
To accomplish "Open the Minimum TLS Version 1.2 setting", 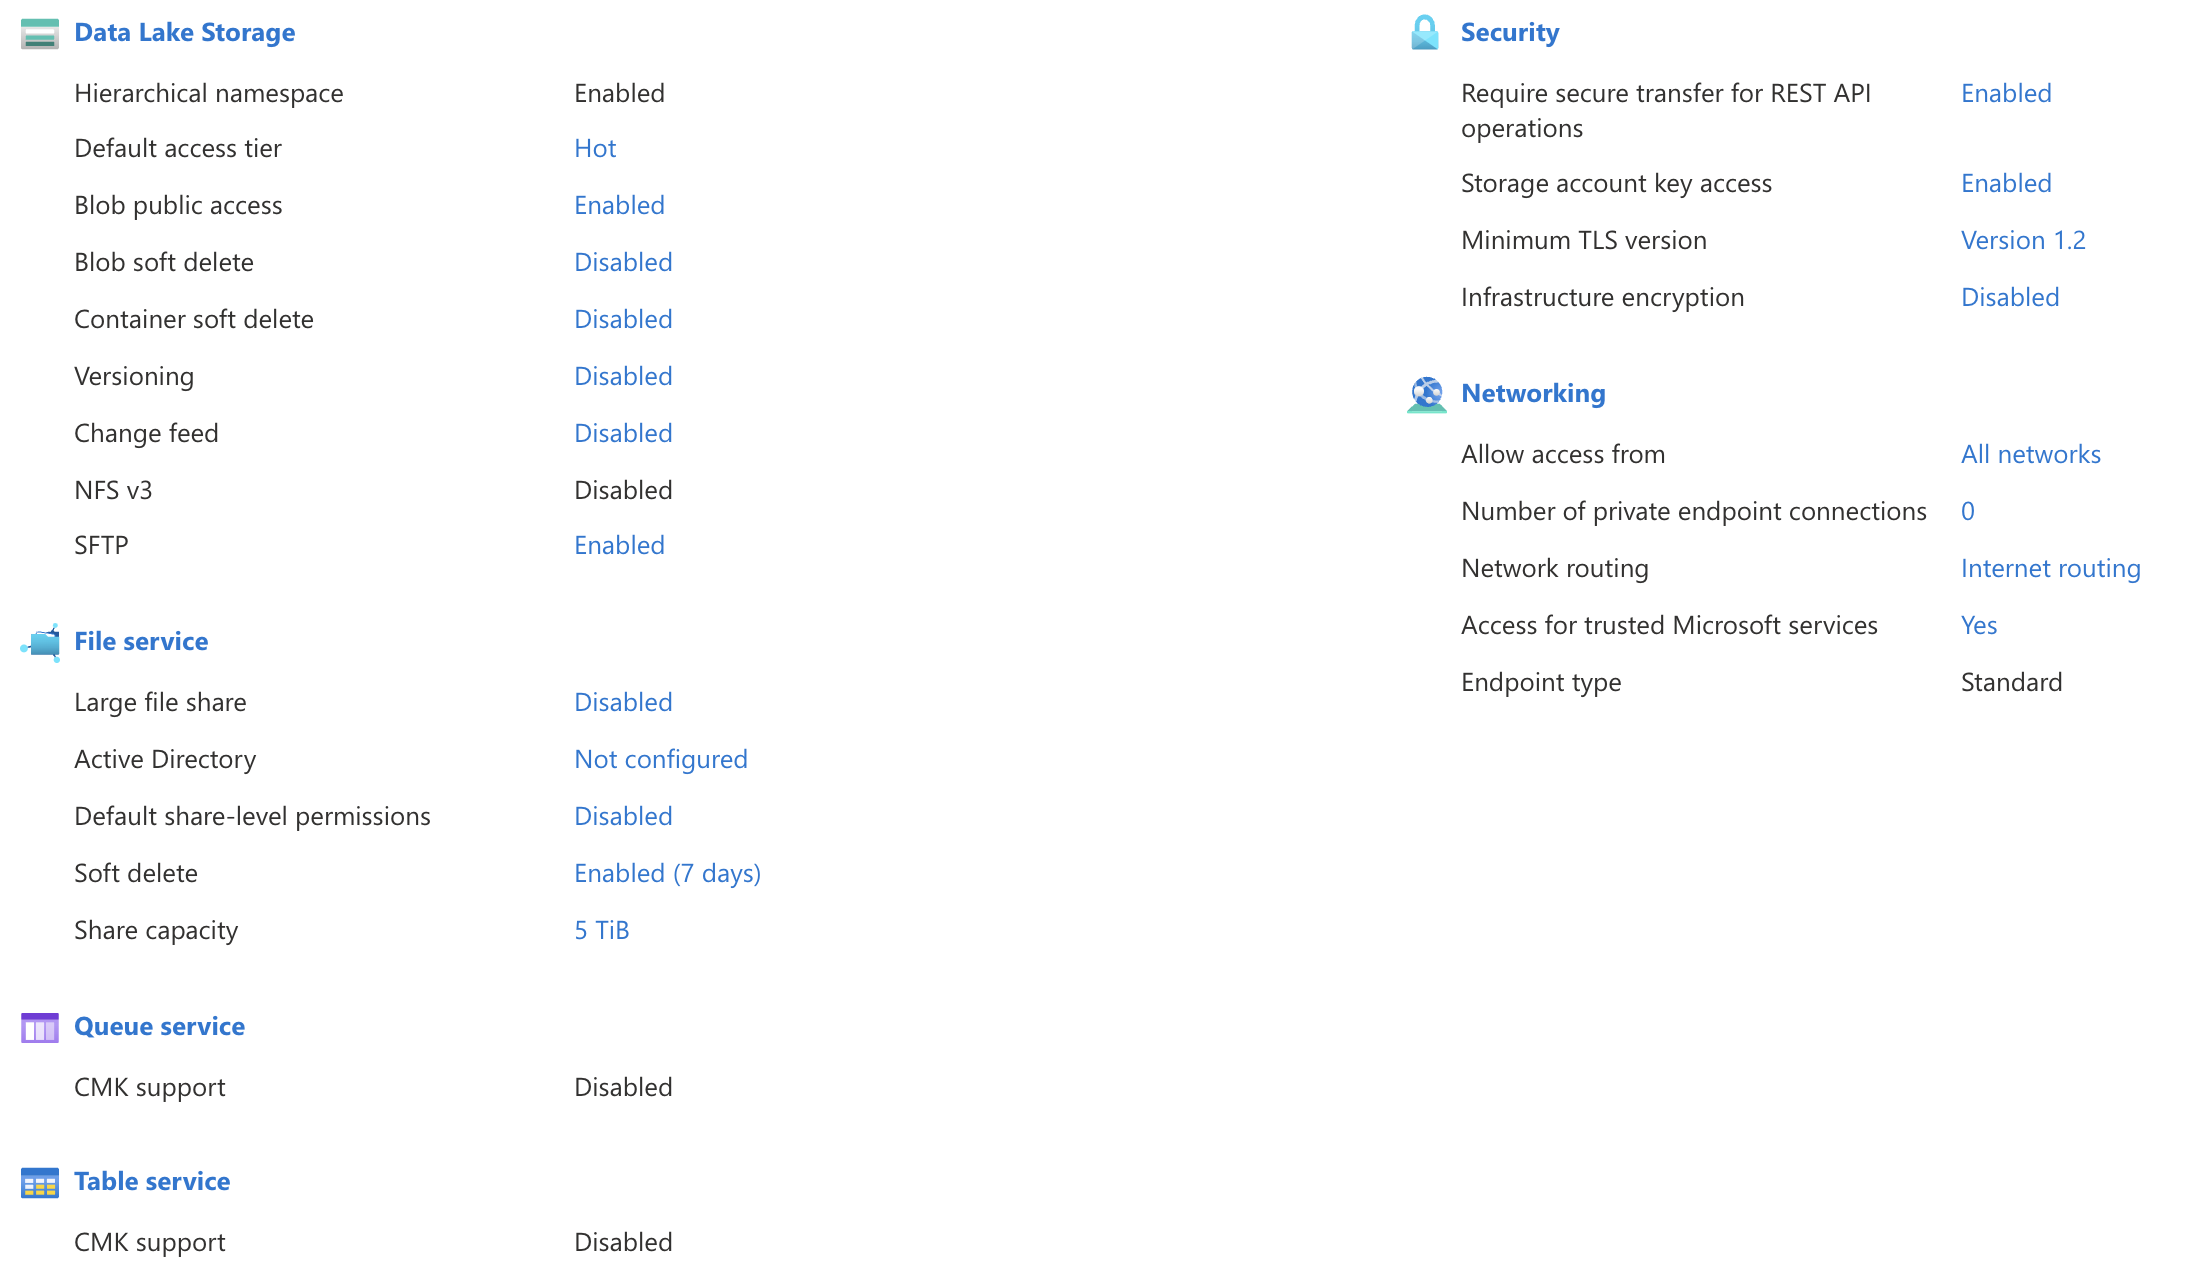I will pos(2023,239).
